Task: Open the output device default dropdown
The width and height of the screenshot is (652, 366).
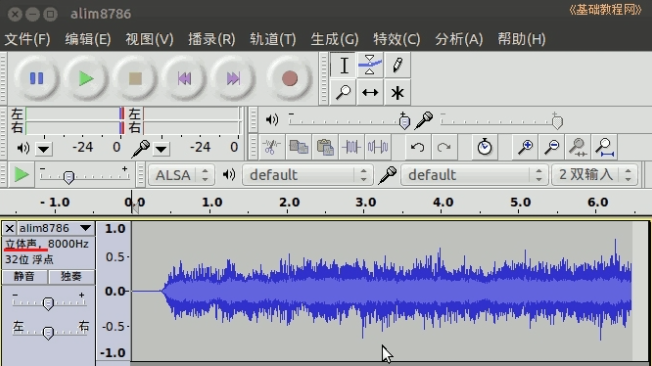Action: click(308, 175)
